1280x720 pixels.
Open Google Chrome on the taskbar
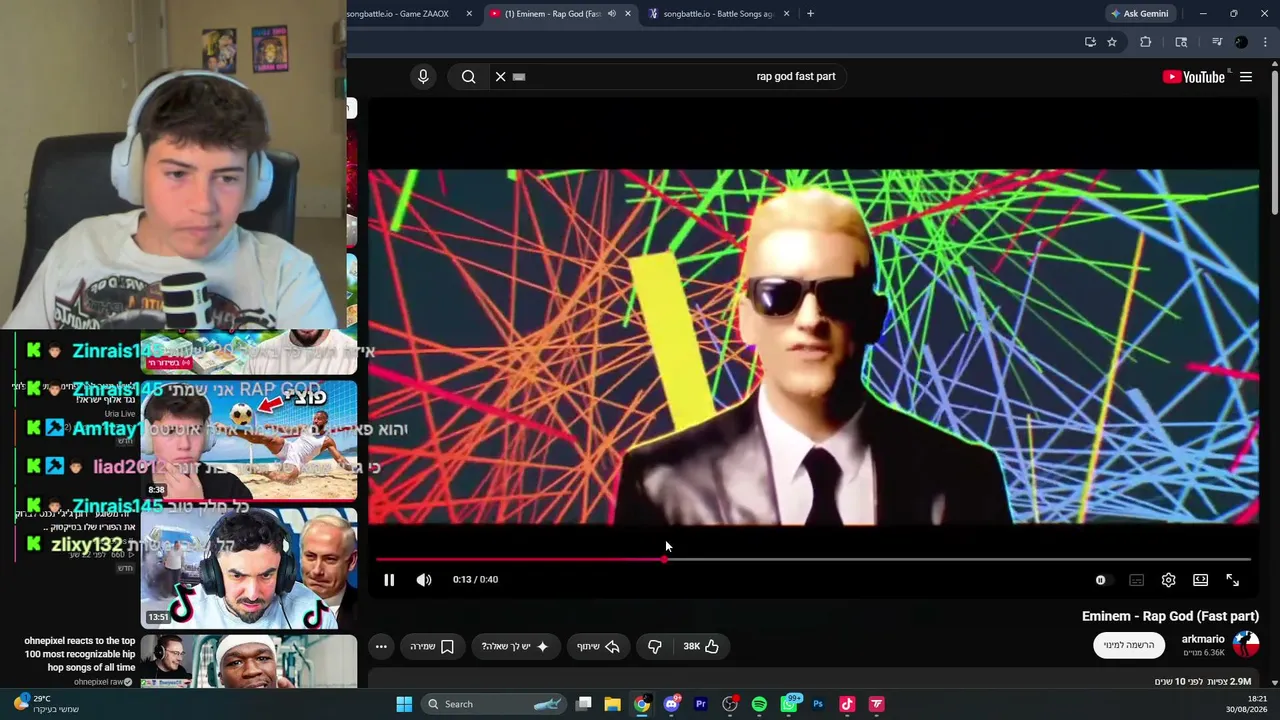click(x=642, y=704)
